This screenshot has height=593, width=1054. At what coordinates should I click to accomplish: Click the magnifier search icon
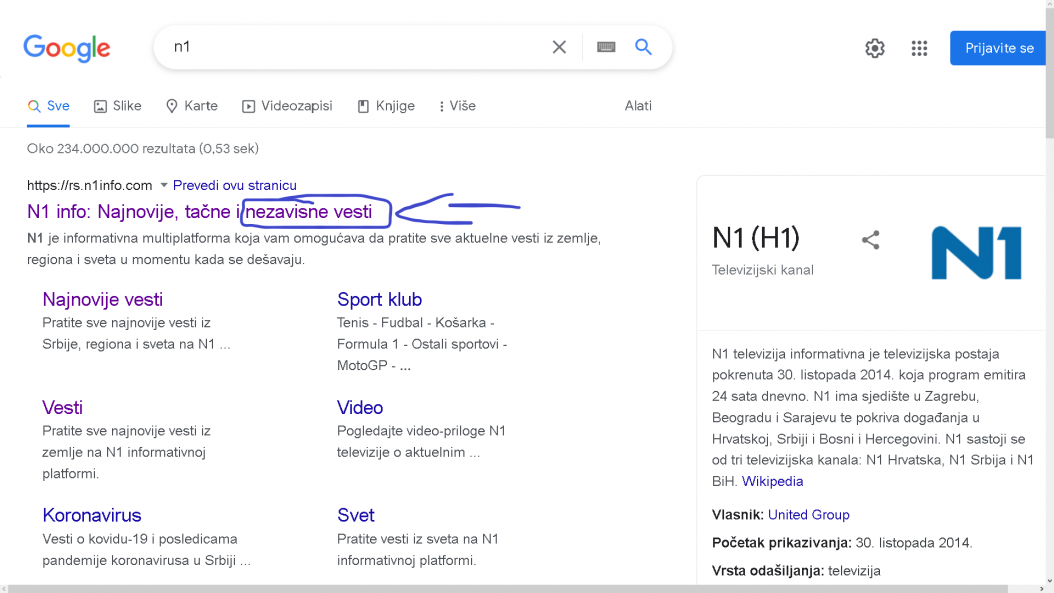(x=643, y=47)
